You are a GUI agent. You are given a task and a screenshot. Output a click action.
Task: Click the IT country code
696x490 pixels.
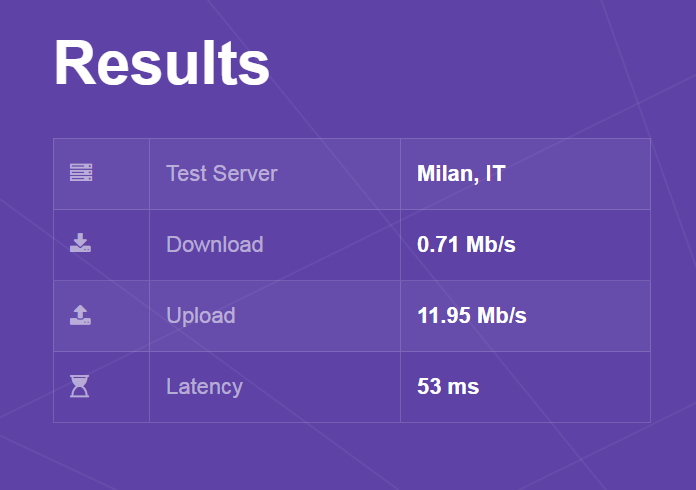tap(495, 173)
